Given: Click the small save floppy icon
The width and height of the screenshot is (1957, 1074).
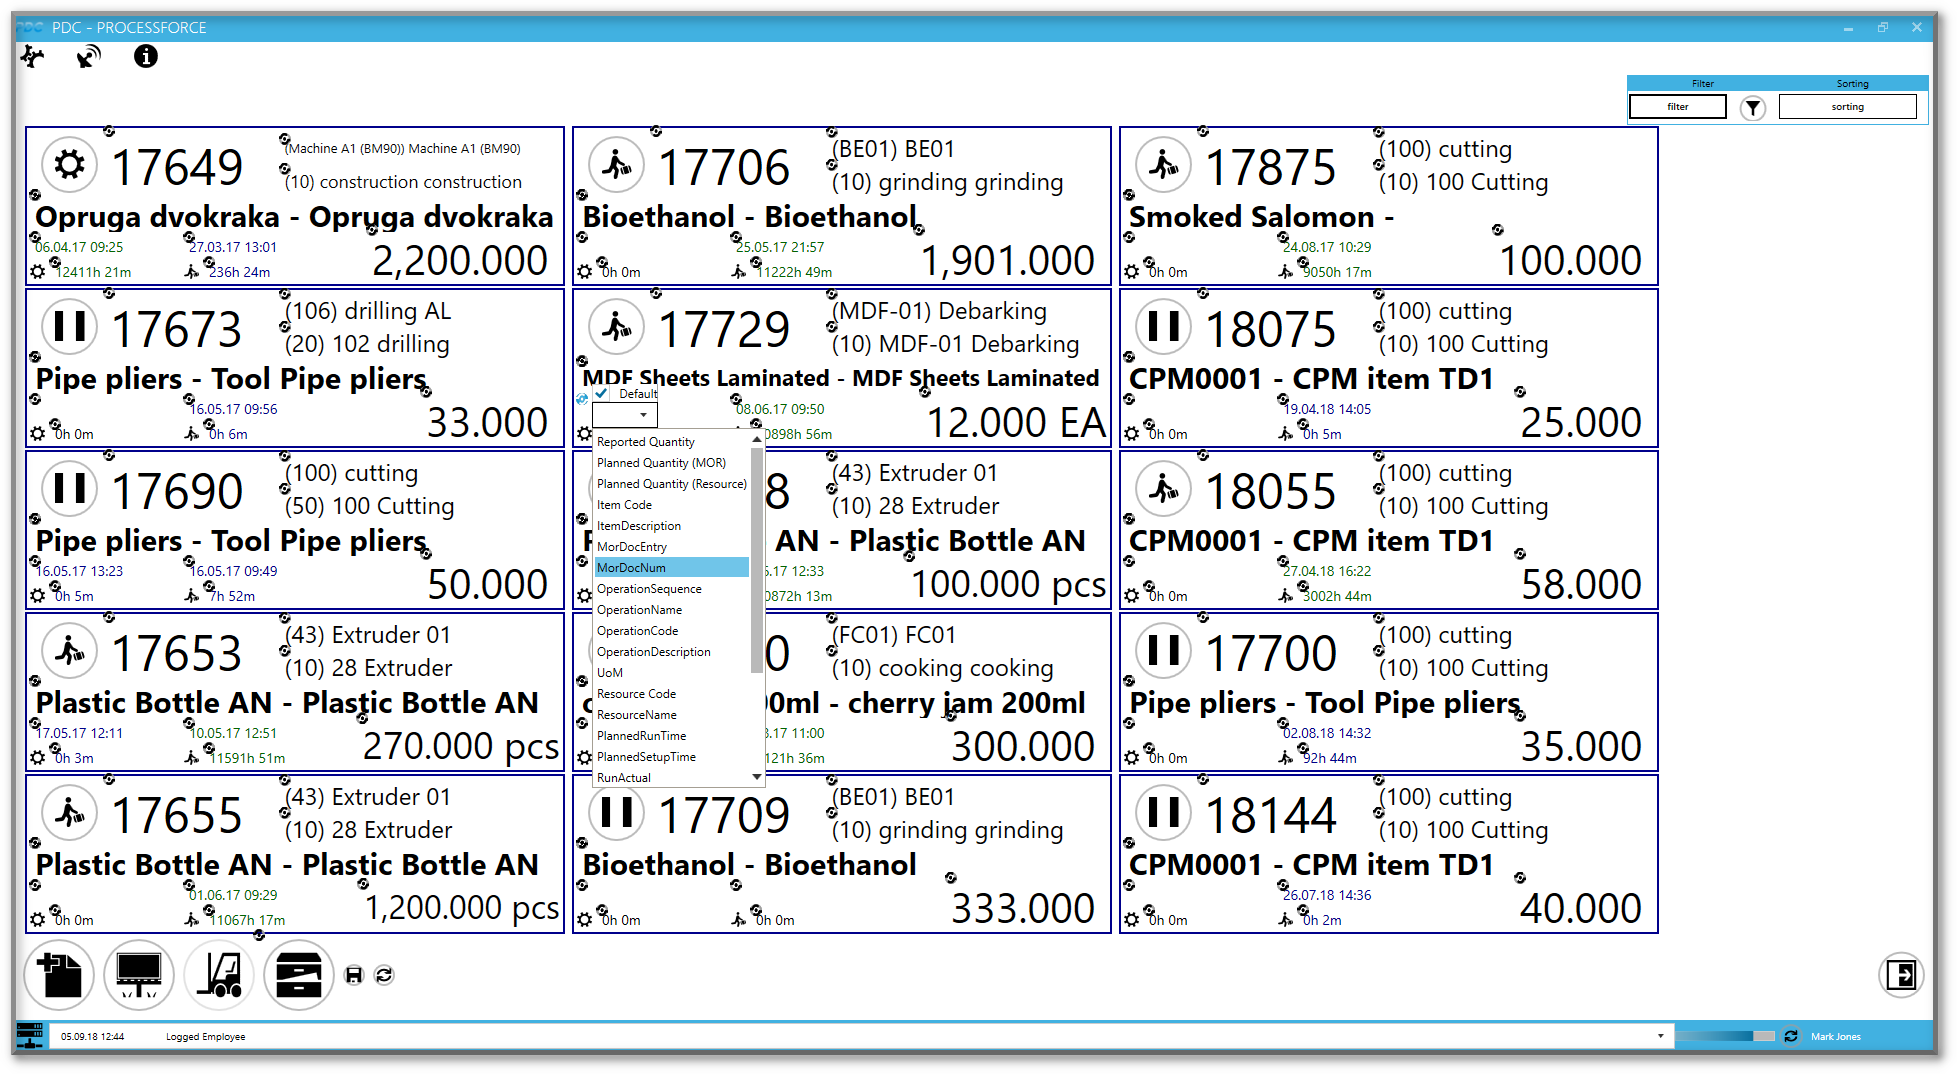Looking at the screenshot, I should coord(354,975).
